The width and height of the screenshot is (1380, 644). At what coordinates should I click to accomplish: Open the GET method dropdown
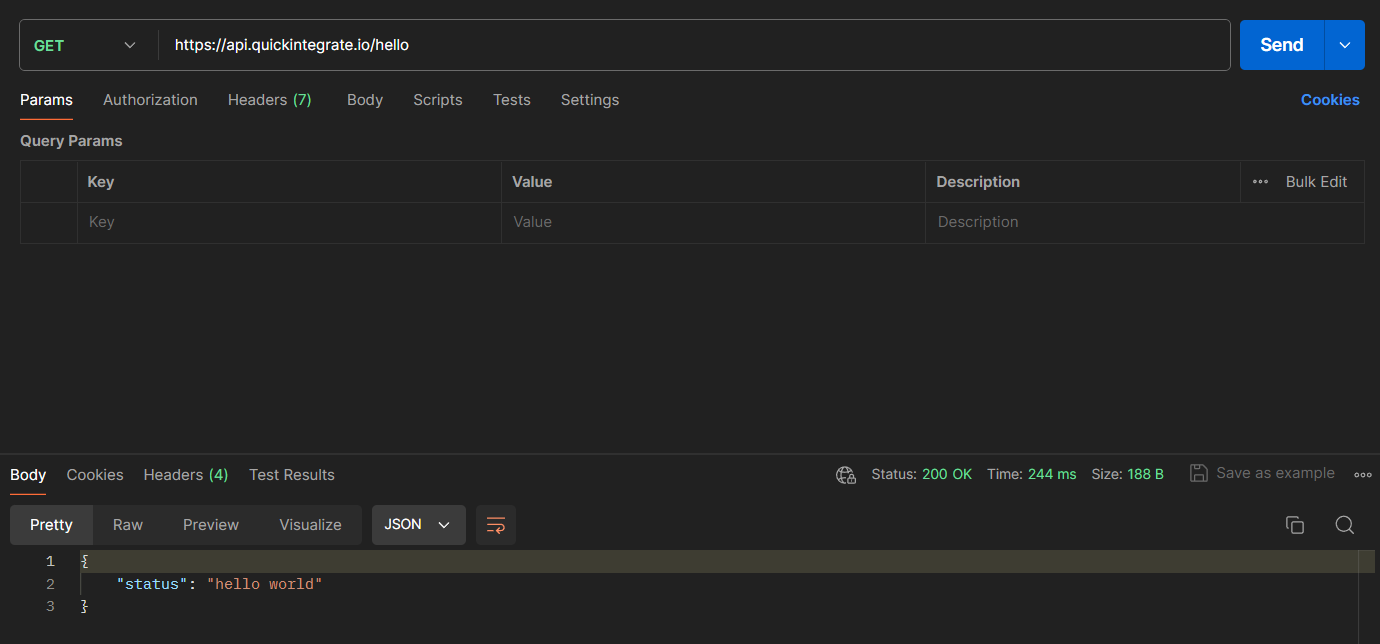[x=85, y=45]
